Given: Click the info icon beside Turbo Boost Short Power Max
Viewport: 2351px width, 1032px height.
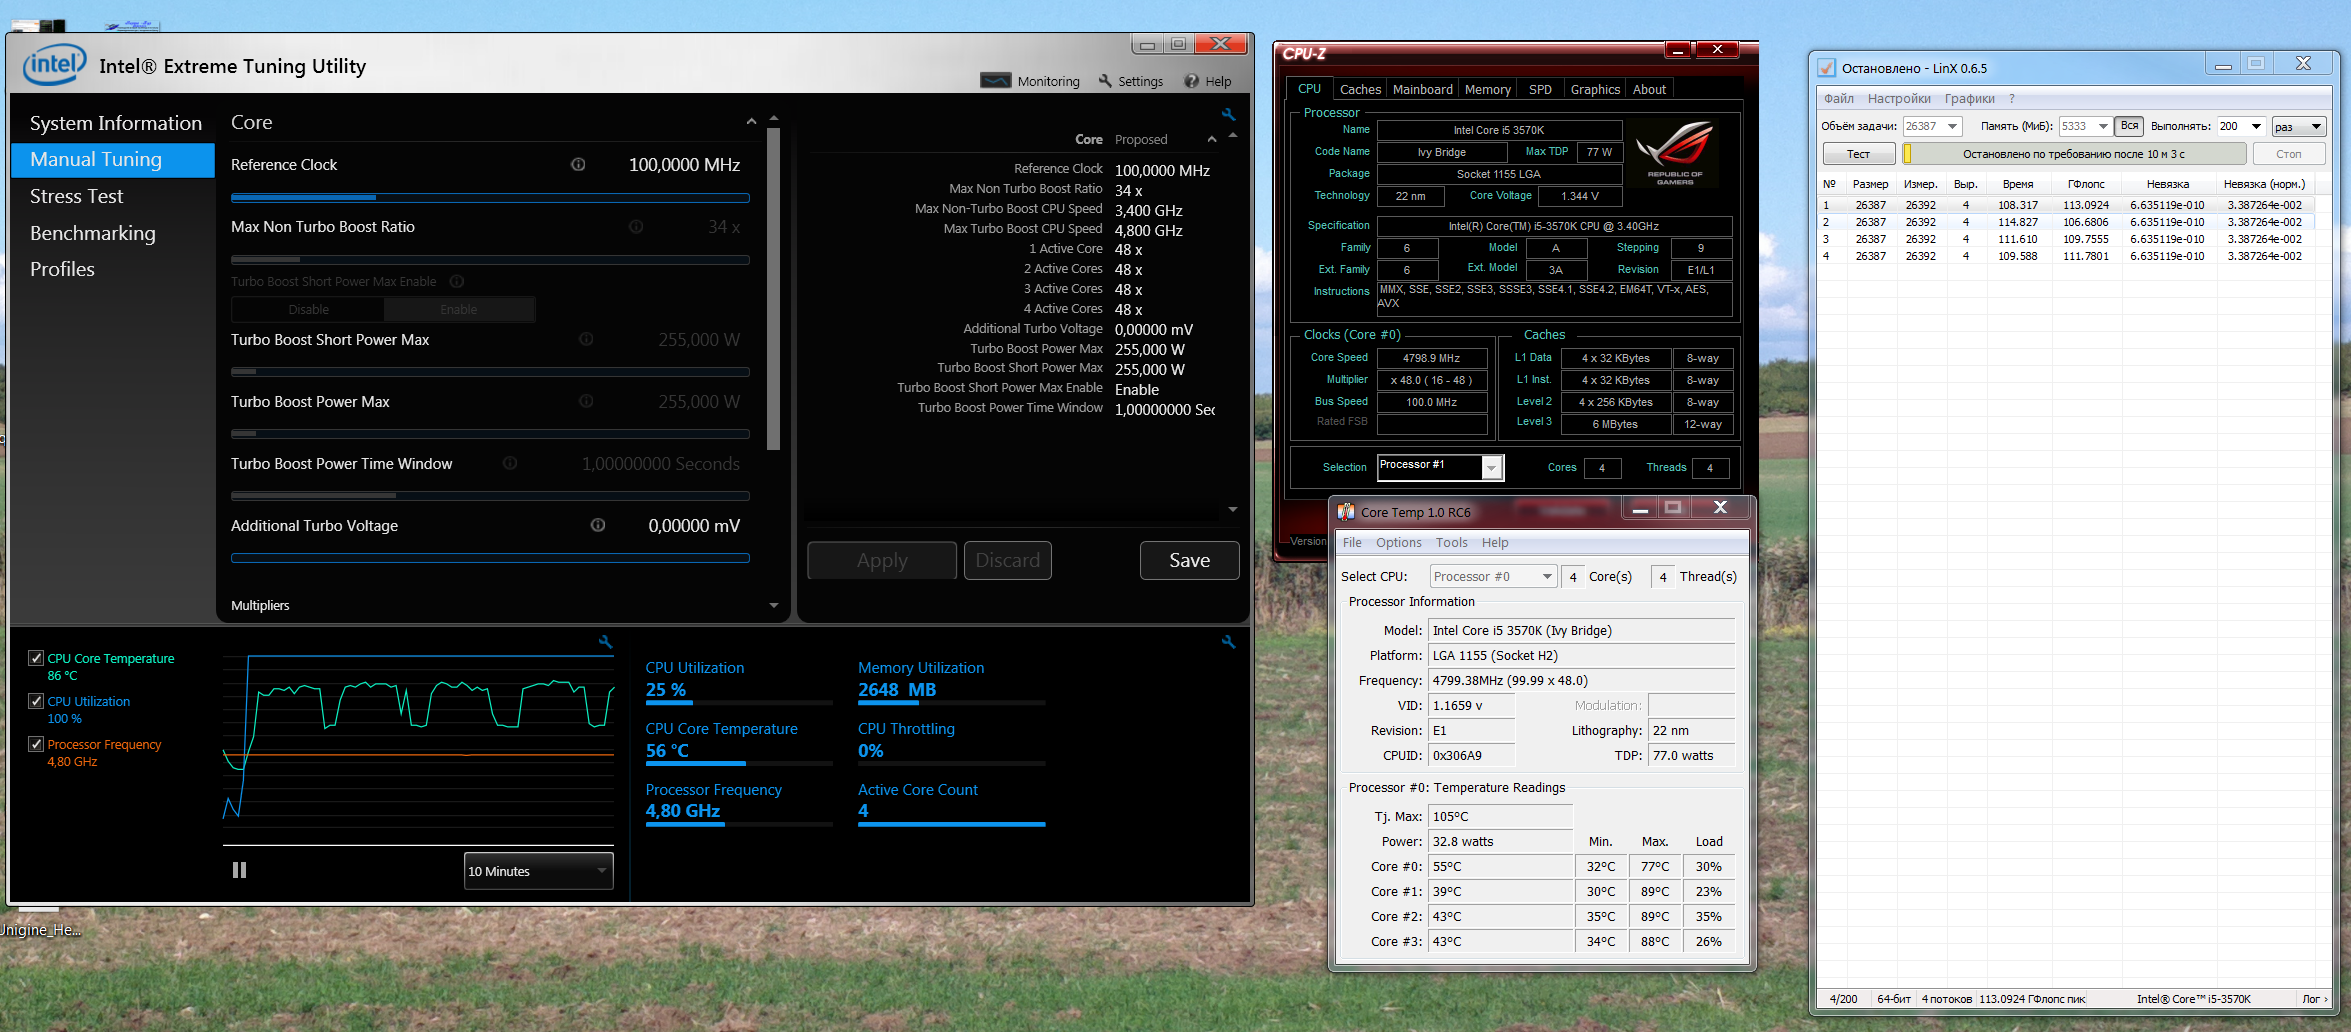Looking at the screenshot, I should [586, 339].
